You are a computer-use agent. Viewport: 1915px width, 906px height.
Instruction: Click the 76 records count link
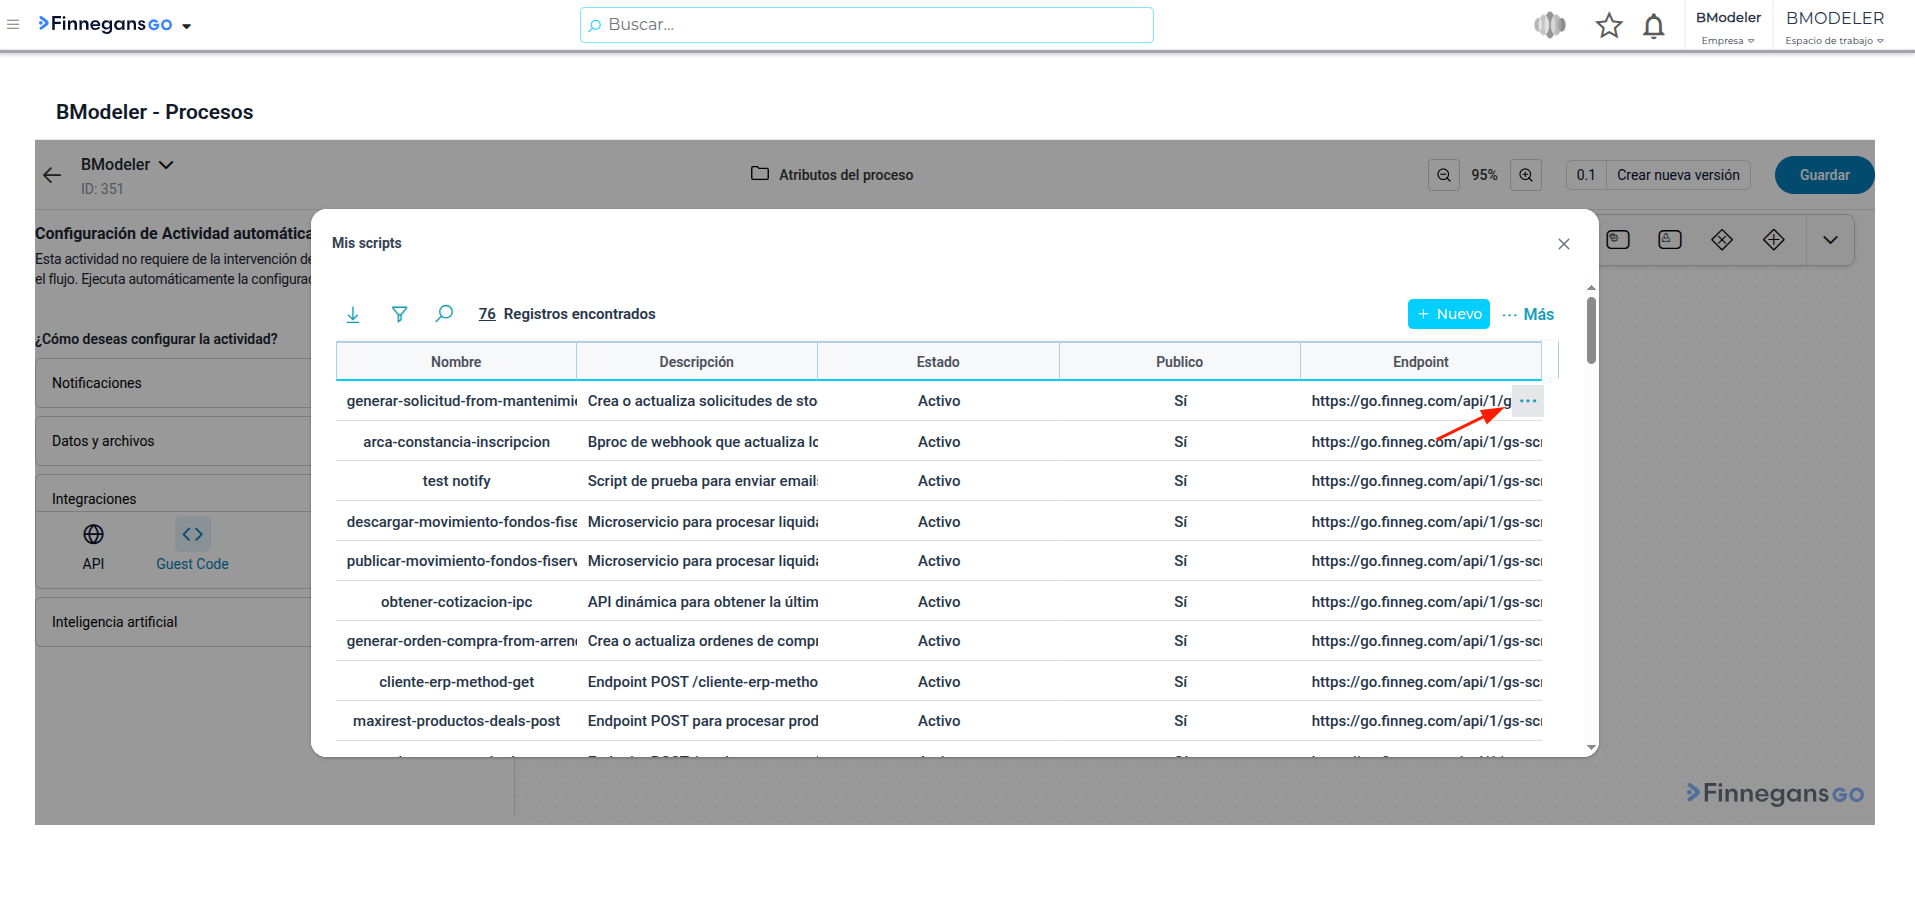[487, 314]
